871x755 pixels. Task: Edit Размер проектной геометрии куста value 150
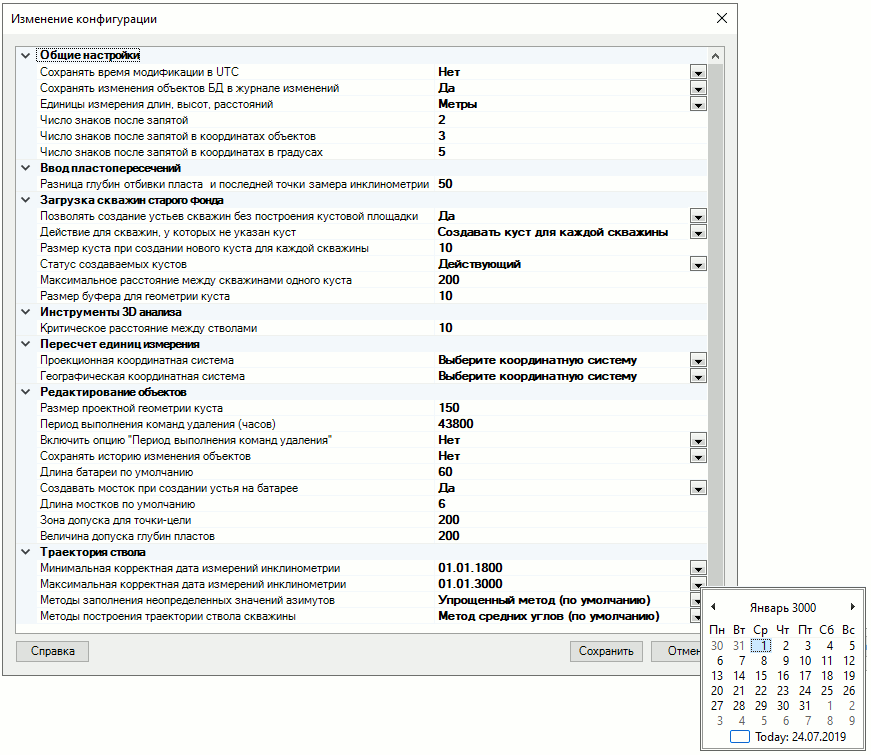tap(570, 408)
